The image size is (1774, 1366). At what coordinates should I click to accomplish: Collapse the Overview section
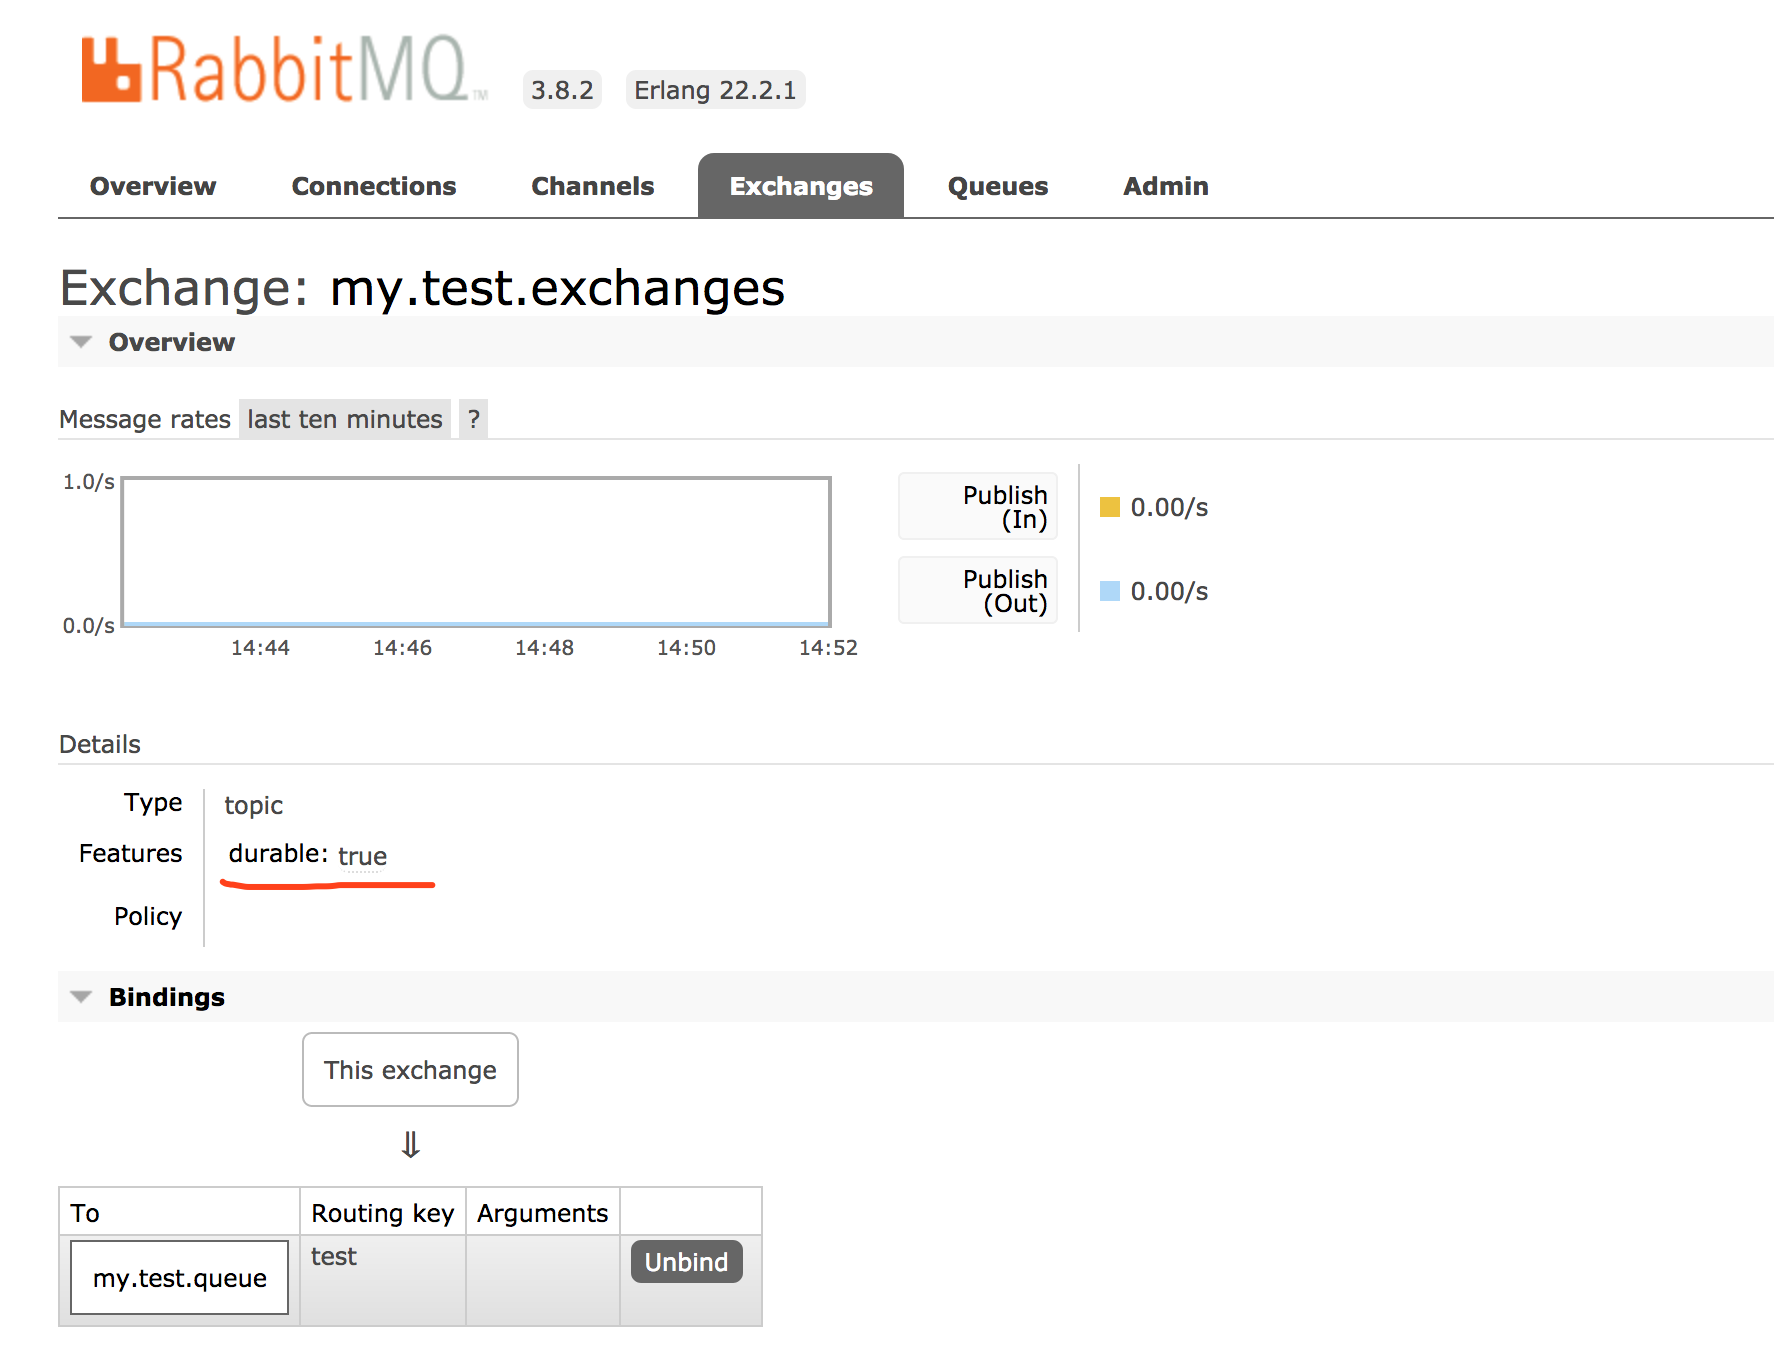pyautogui.click(x=81, y=341)
